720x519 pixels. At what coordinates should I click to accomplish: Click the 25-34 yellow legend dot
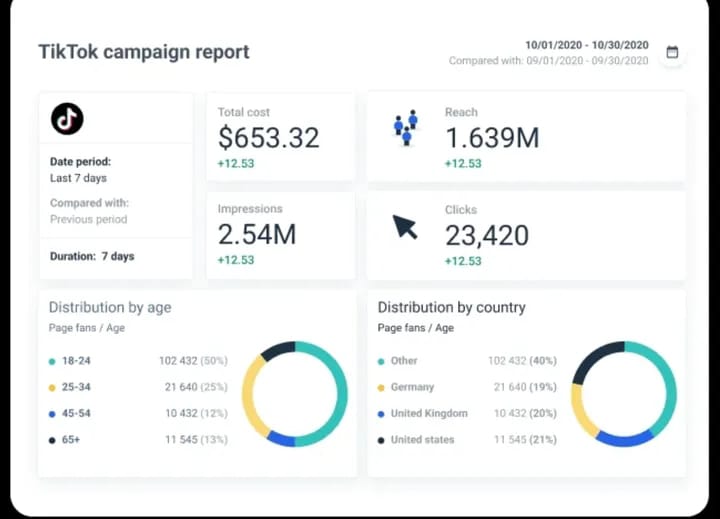click(52, 388)
